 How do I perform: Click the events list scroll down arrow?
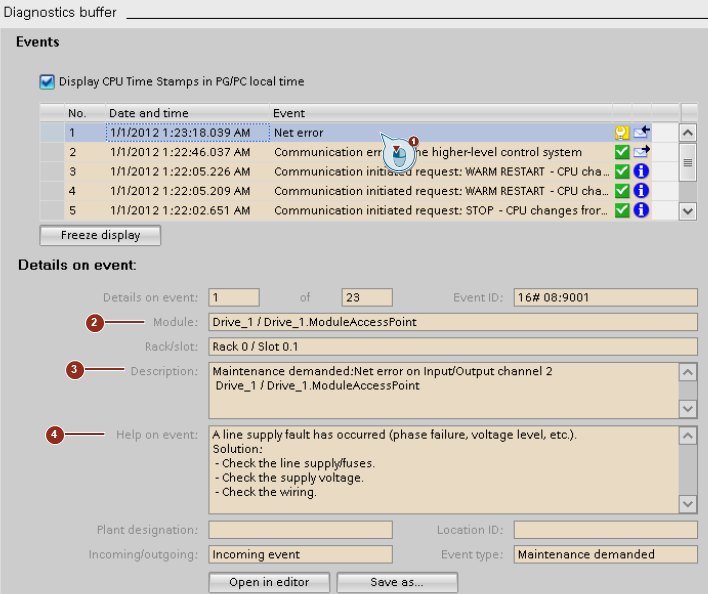[x=688, y=211]
